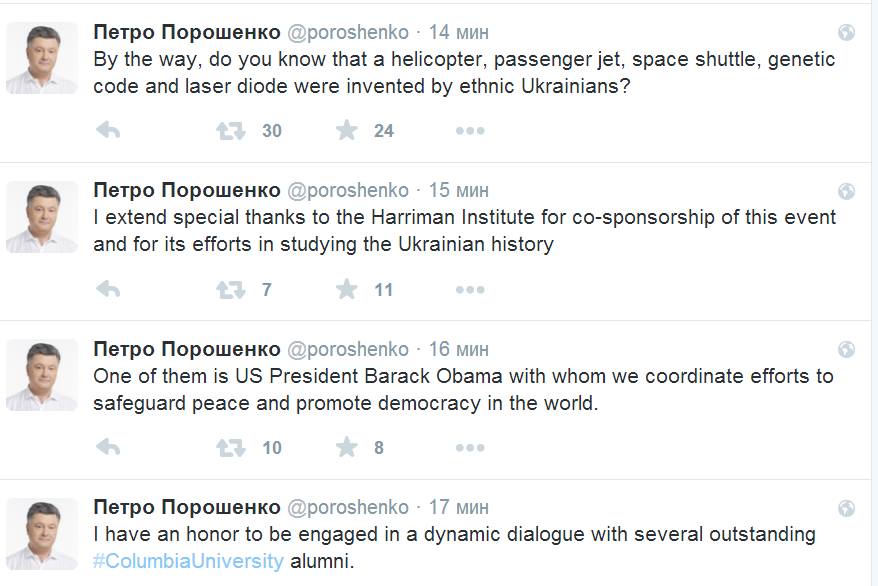Open more options on Obama tweet
Viewport: 878px width, 586px height.
point(470,448)
